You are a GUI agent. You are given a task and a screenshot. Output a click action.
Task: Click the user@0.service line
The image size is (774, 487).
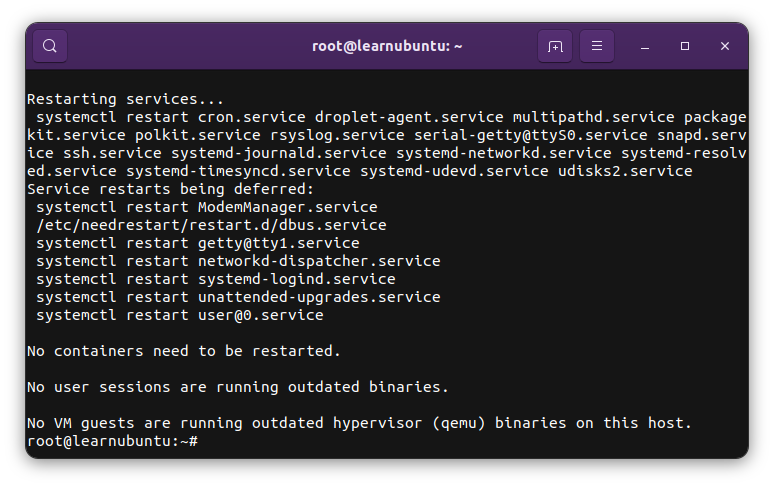pyautogui.click(x=180, y=315)
